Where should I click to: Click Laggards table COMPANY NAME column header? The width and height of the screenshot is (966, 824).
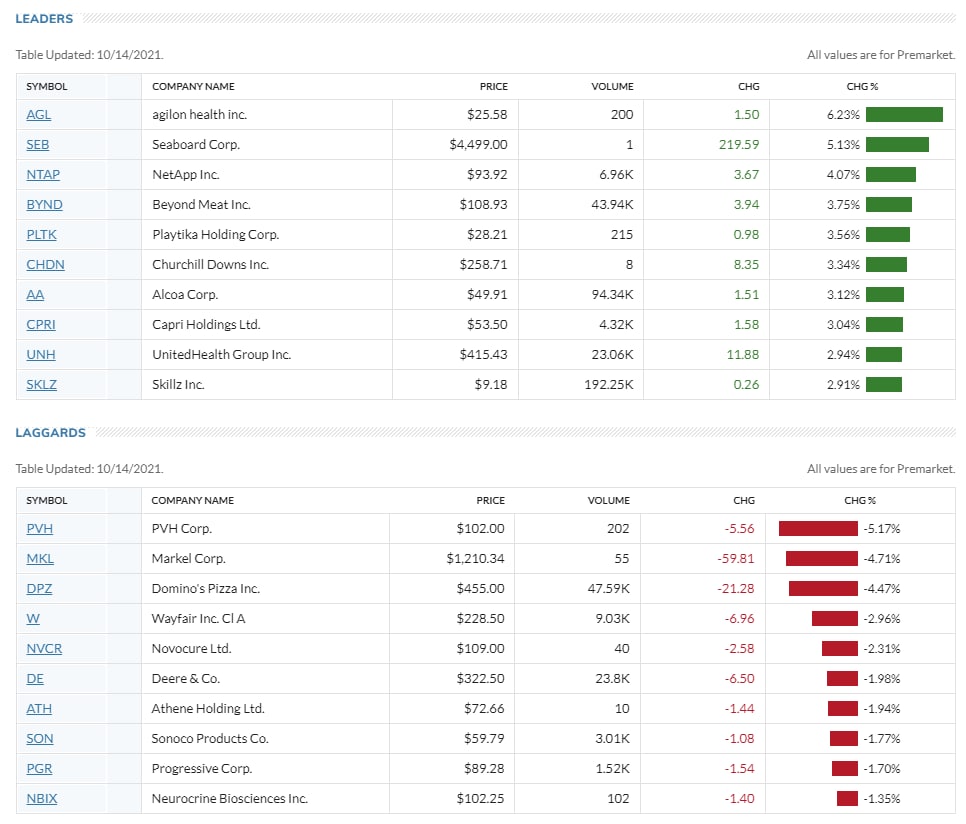click(x=193, y=501)
